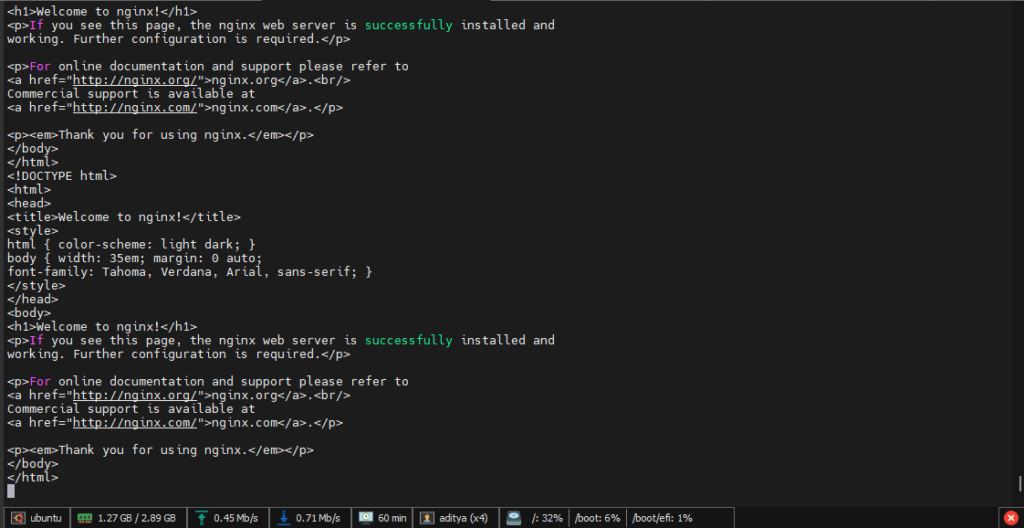Viewport: 1024px width, 528px height.
Task: Select the 0.45 Mb/s upload speed segment
Action: tap(235, 518)
